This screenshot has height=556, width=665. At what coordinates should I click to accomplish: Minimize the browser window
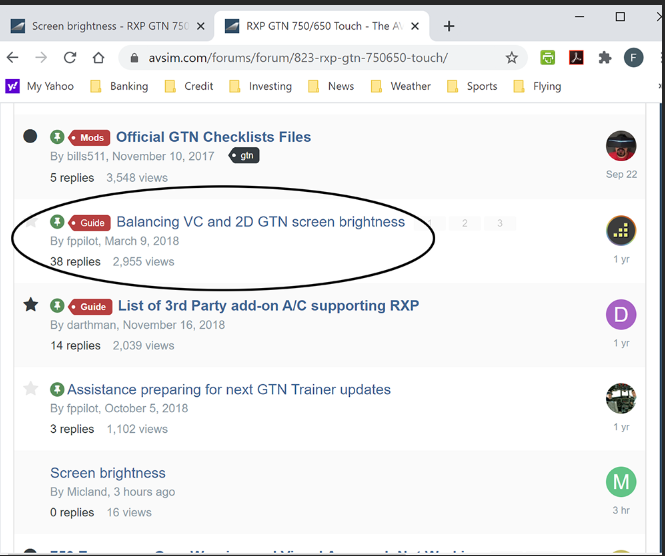coord(579,17)
